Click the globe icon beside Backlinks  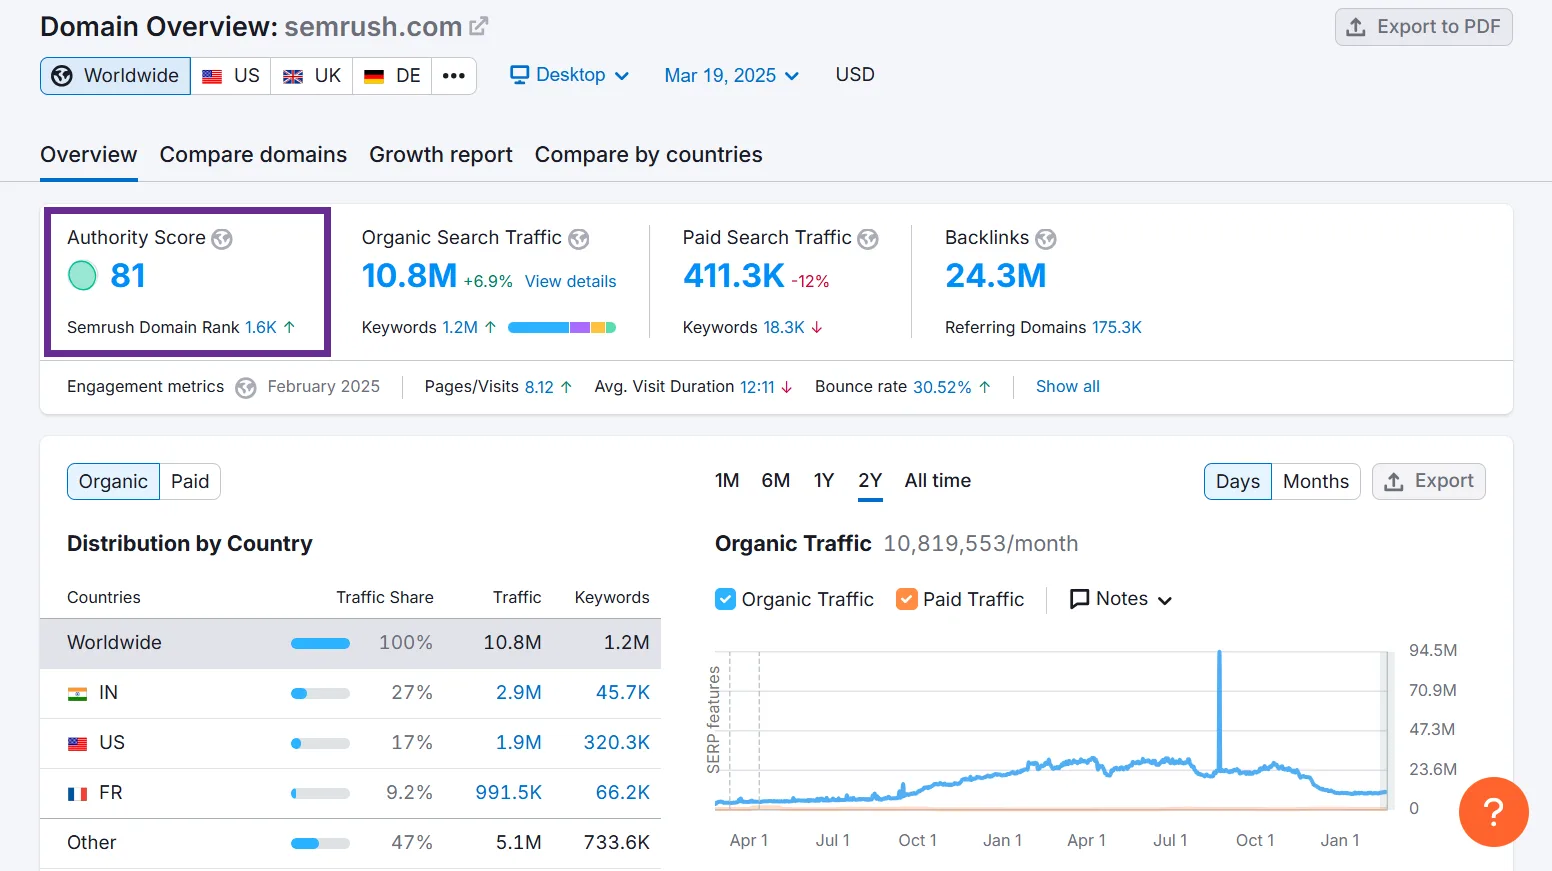(x=1046, y=239)
